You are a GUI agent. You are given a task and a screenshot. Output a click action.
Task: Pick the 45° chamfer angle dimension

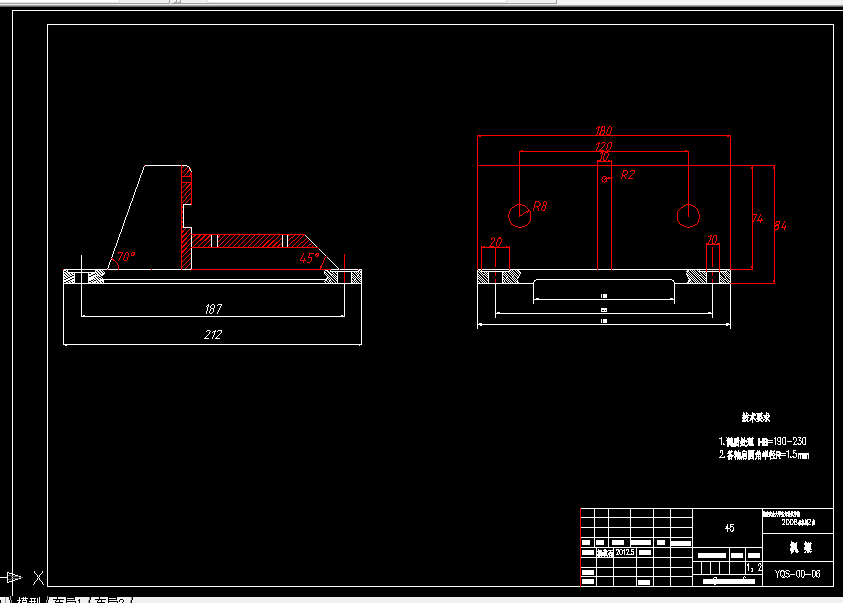[310, 258]
